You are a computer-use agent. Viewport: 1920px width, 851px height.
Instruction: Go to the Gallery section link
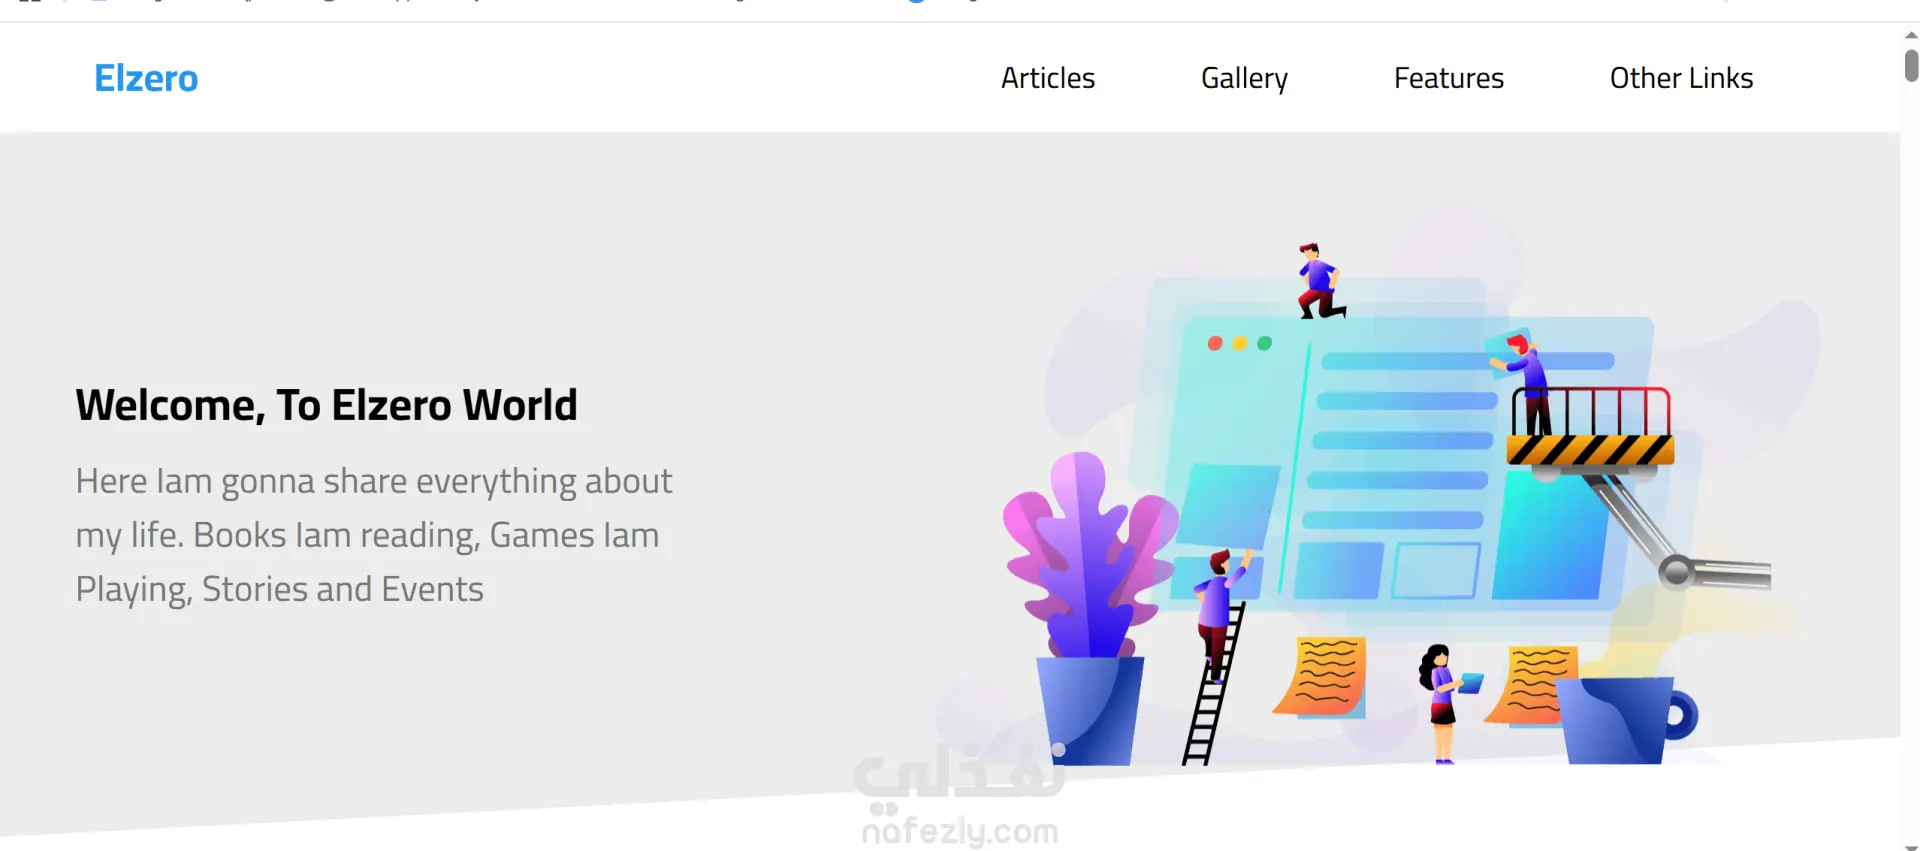[1244, 78]
